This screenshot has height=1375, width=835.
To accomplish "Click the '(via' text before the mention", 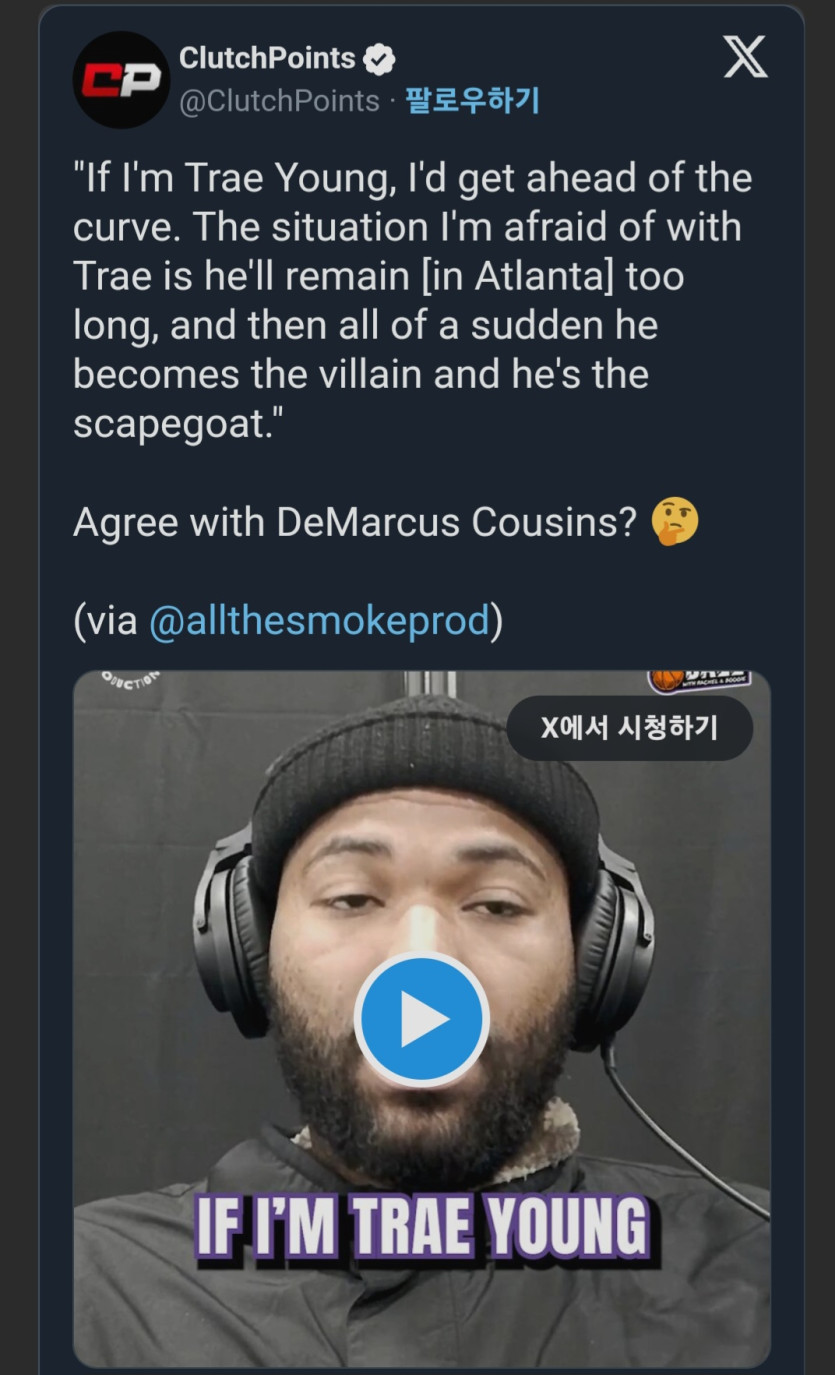I will [x=106, y=621].
